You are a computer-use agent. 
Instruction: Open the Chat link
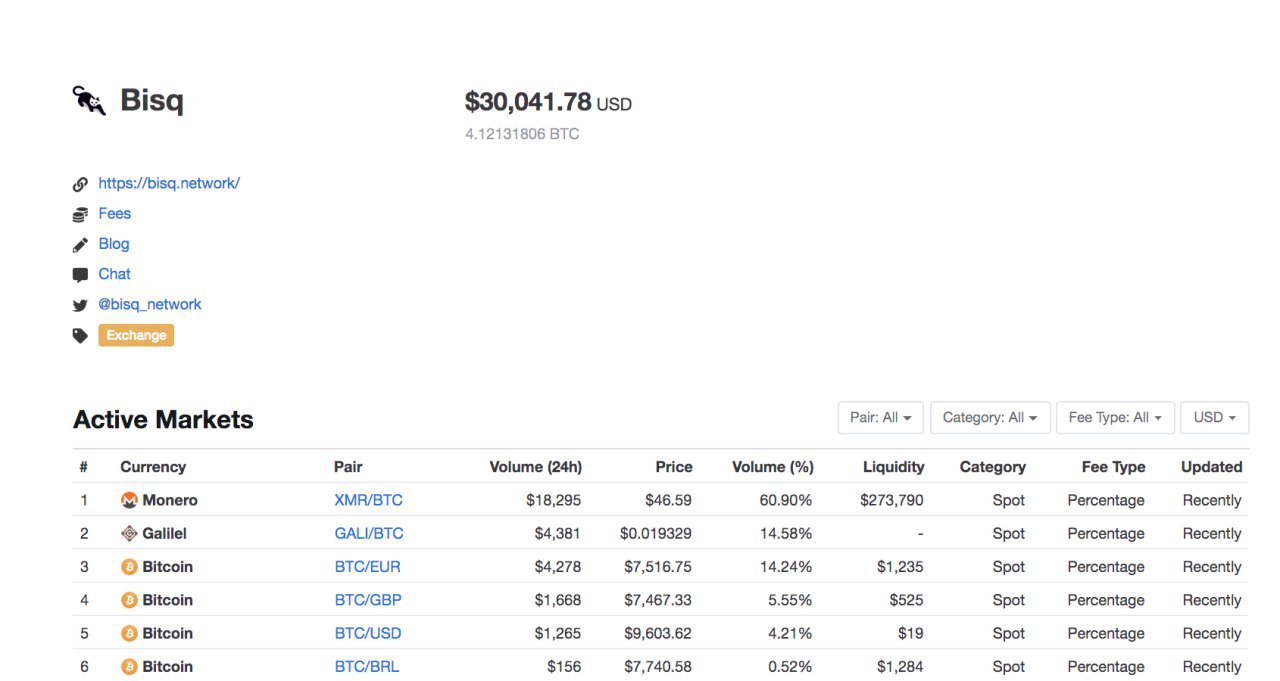click(115, 273)
